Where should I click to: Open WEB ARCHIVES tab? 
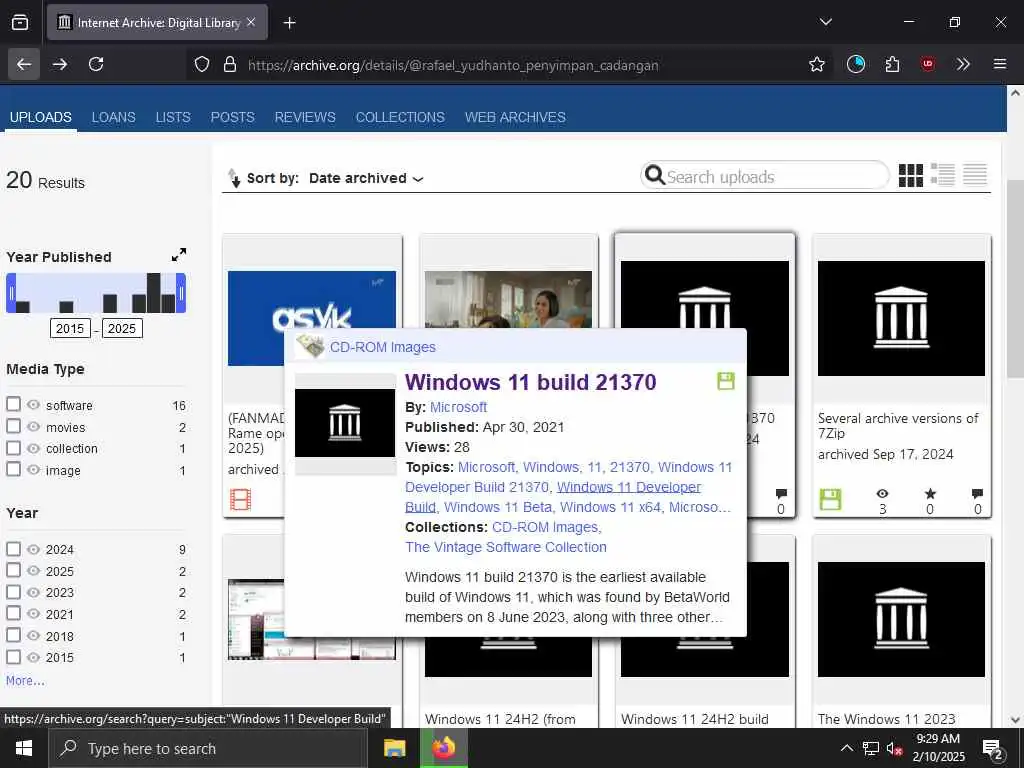pos(515,117)
